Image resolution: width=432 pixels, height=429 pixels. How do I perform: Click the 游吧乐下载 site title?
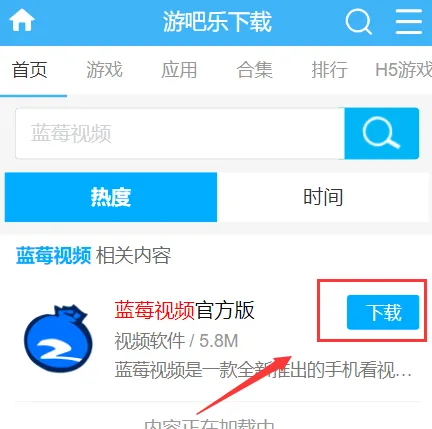click(x=217, y=22)
